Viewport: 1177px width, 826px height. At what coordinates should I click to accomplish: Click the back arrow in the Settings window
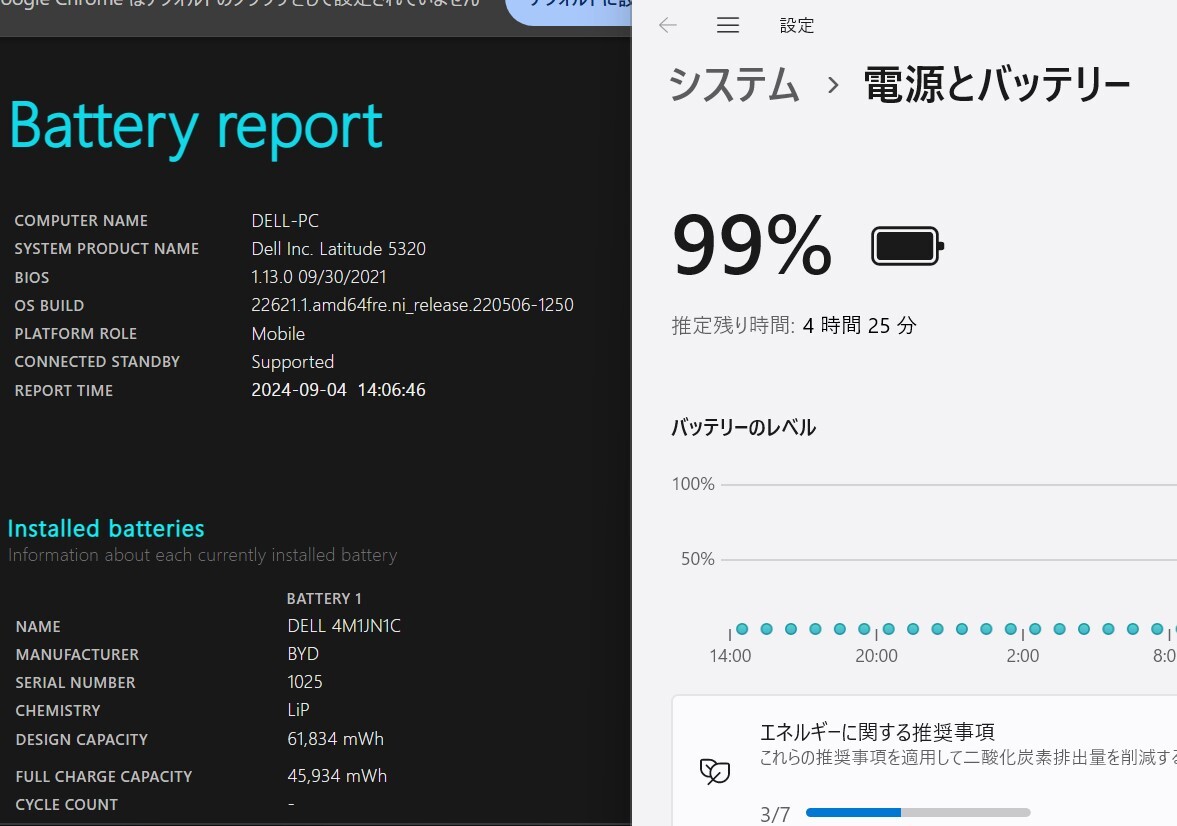point(667,25)
